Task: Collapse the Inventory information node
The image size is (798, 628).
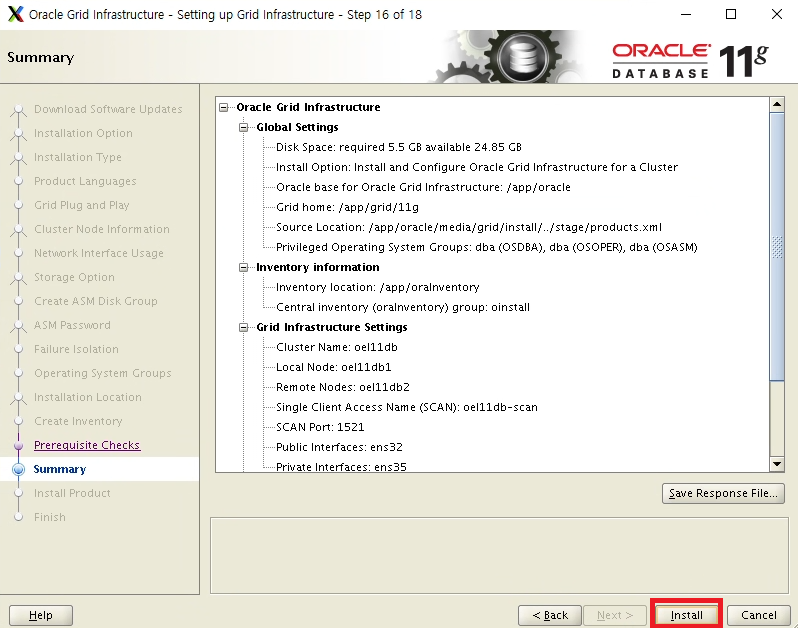Action: (243, 267)
